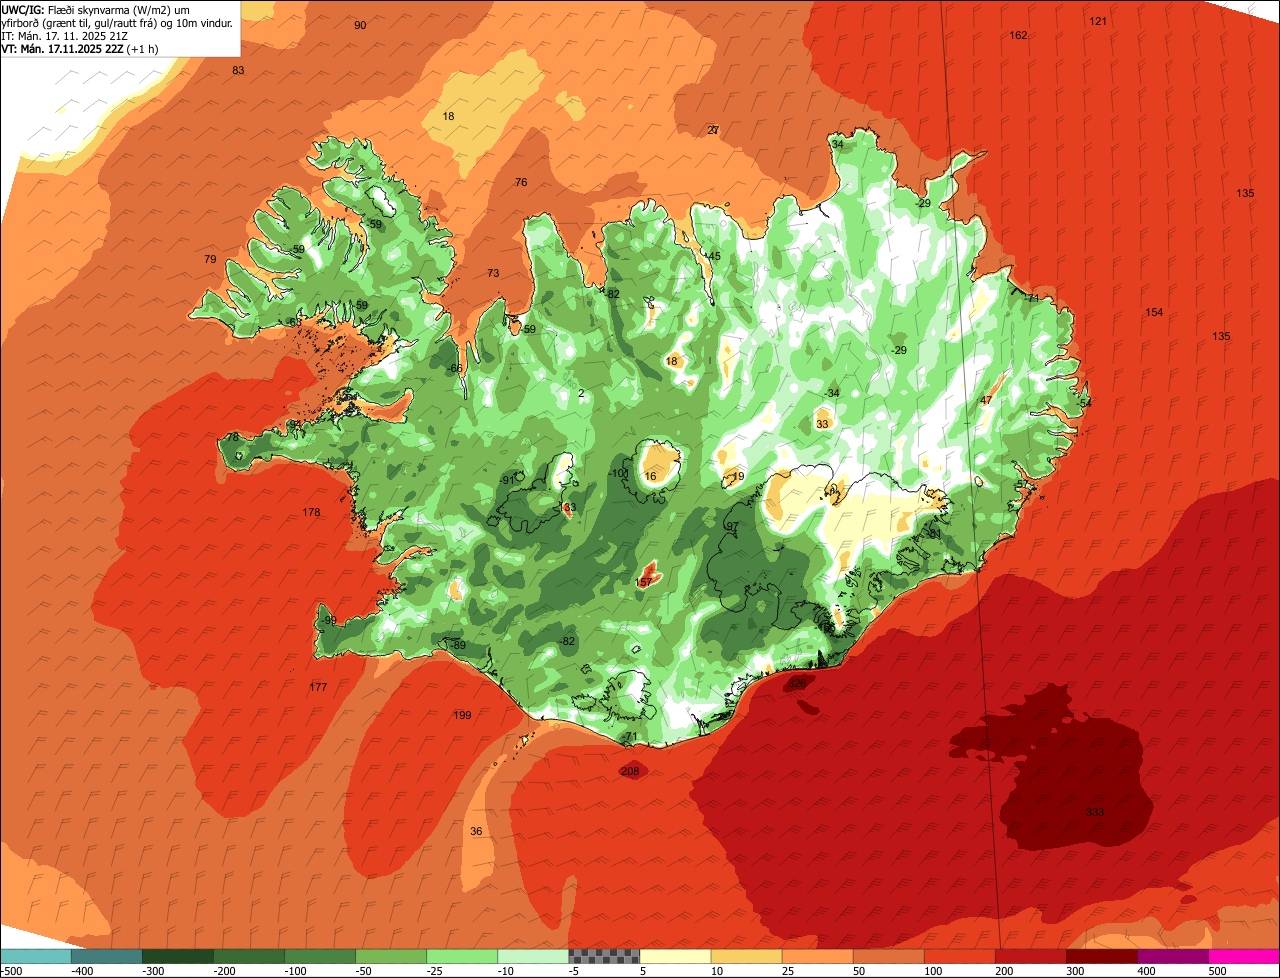1280x978 pixels.
Task: Click the map value 54 on the east coast
Action: (x=1085, y=402)
